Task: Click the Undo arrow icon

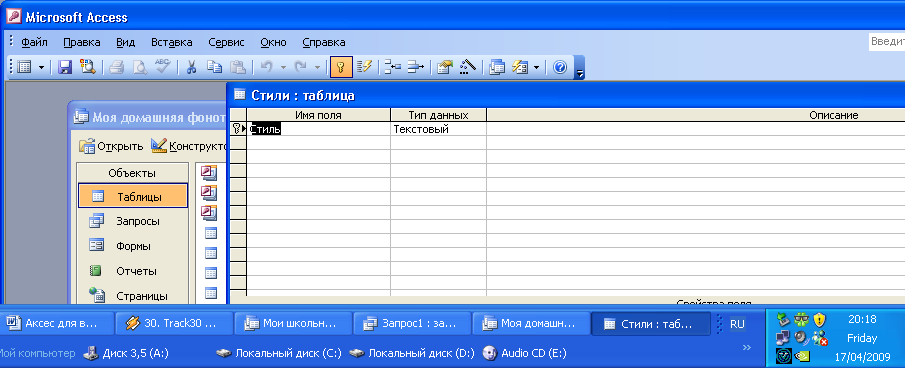Action: click(x=267, y=67)
